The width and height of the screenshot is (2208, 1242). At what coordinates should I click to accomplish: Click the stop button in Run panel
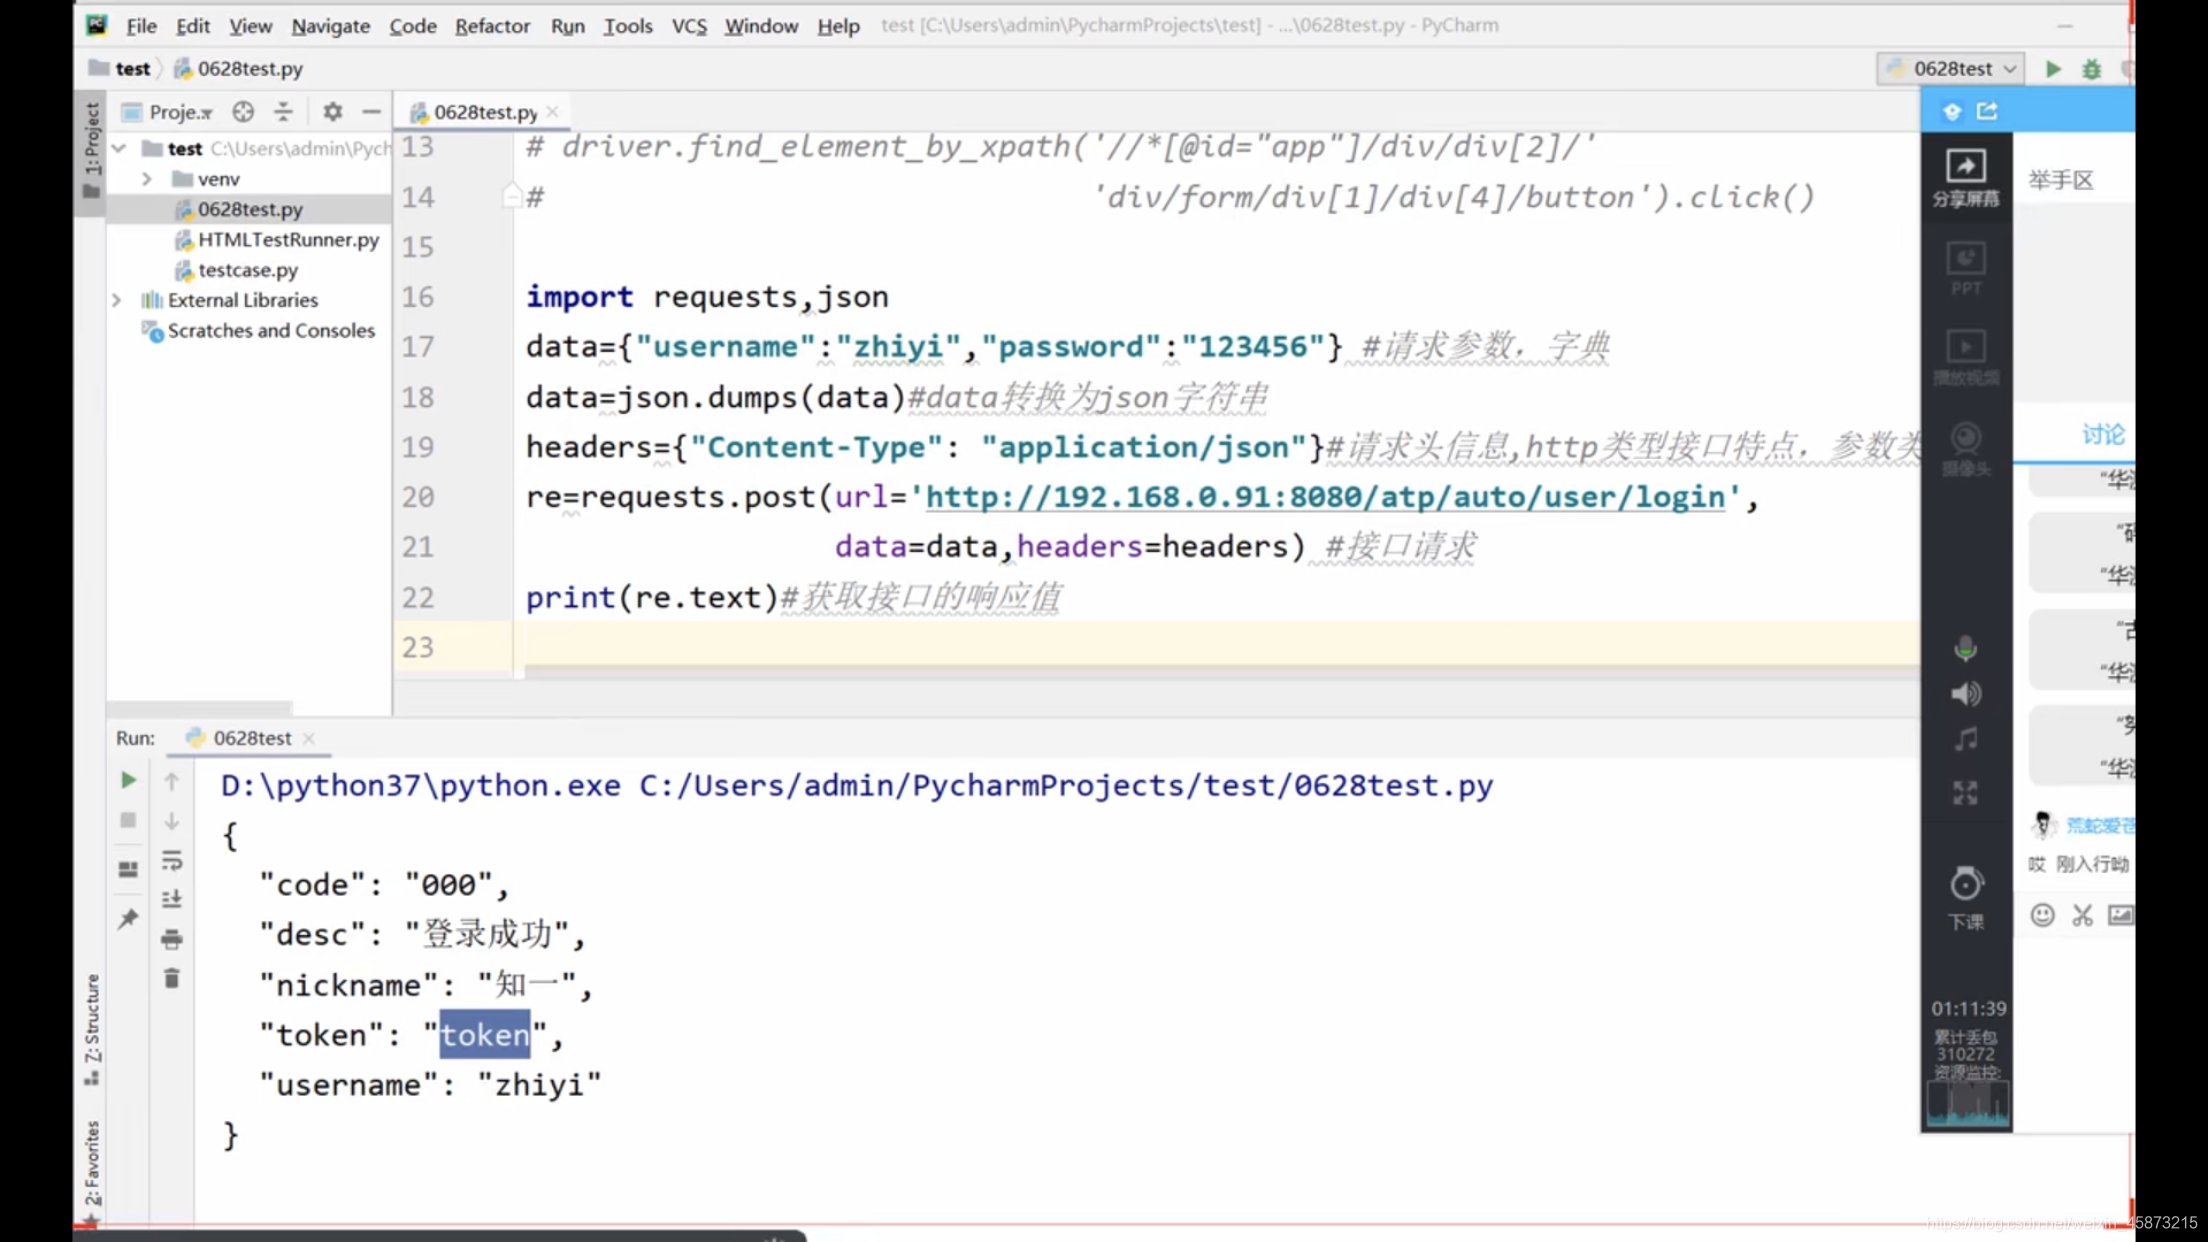click(x=129, y=820)
